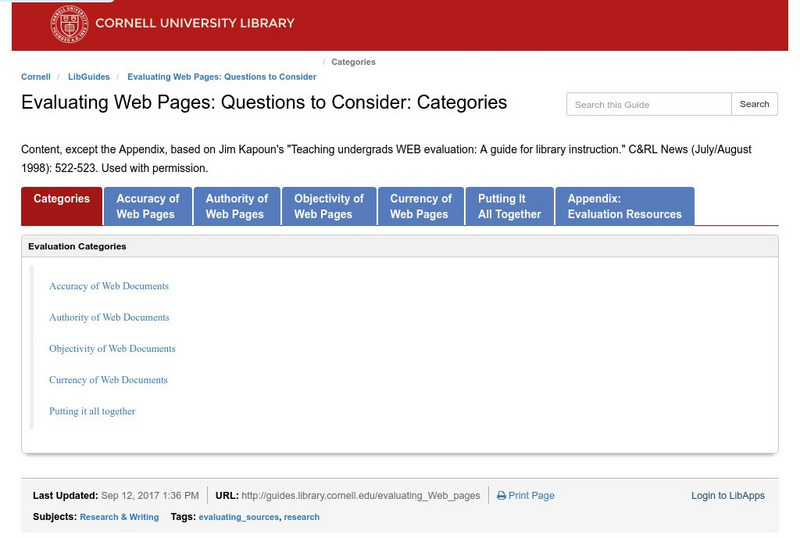Click the guide URL text in footer

point(361,496)
